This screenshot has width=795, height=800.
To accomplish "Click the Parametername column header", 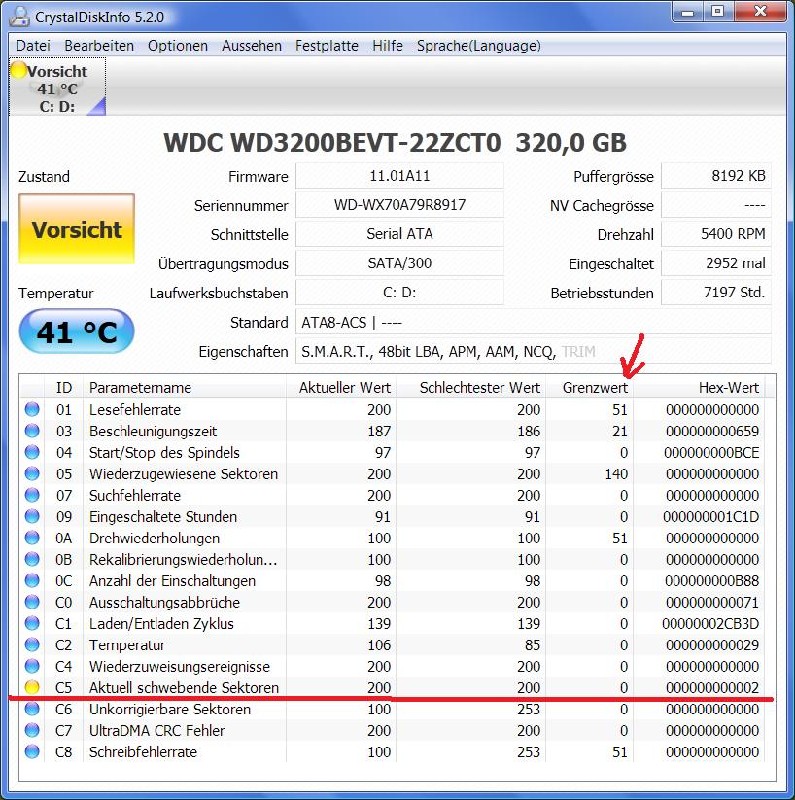I will click(x=140, y=388).
